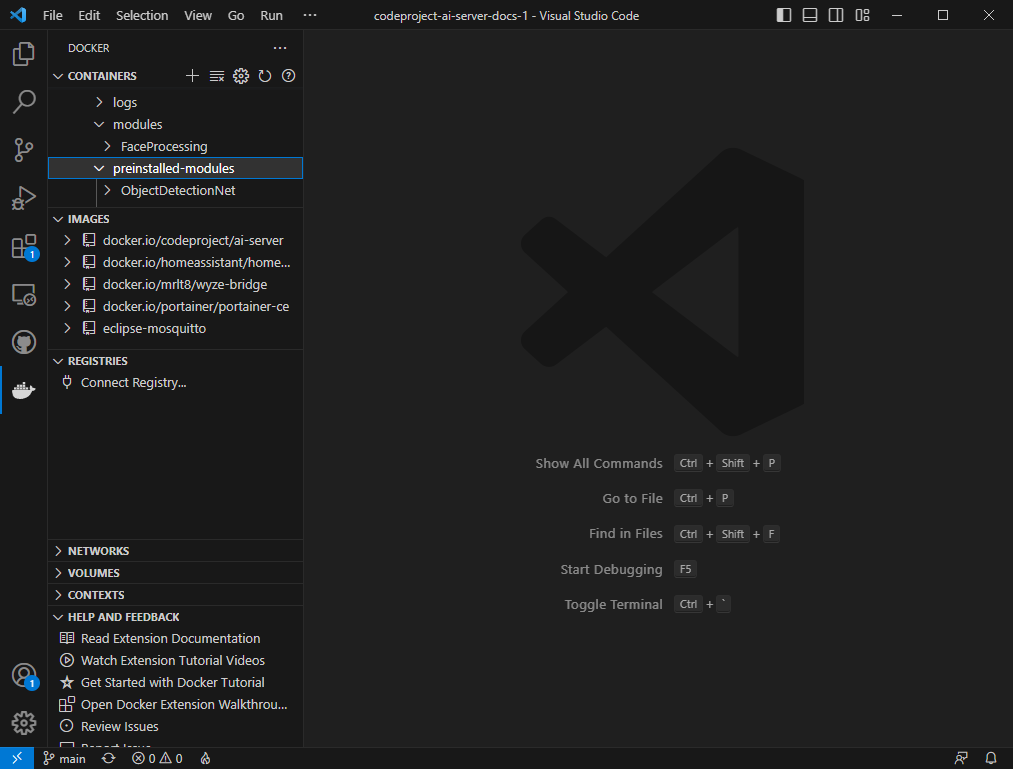
Task: Toggle the primary side bar layout icon
Action: (784, 16)
